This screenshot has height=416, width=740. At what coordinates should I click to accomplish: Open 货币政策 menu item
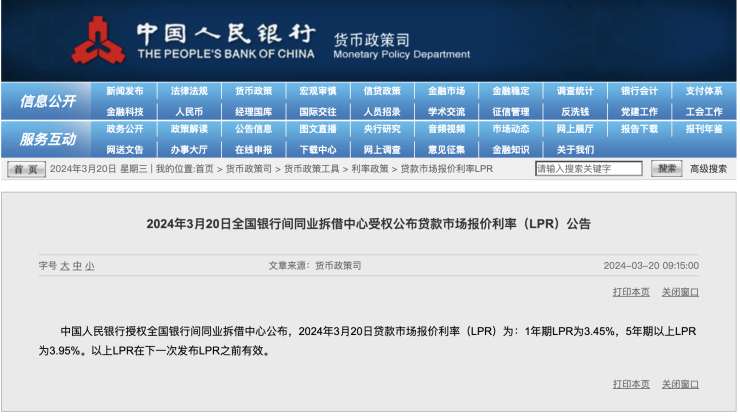(254, 91)
